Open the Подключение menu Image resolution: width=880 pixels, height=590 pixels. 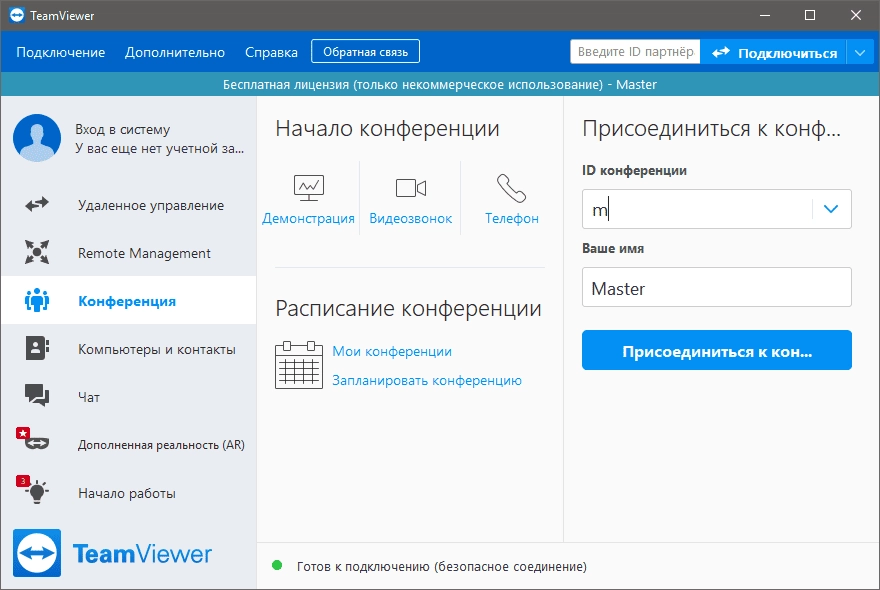tap(61, 52)
